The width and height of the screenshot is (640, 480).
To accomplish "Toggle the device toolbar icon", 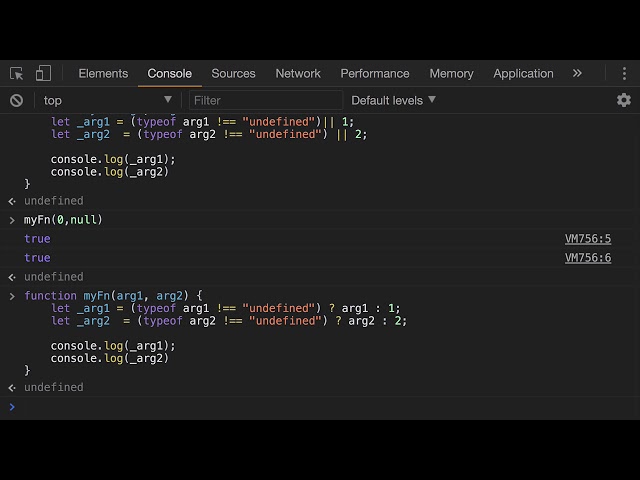I will pyautogui.click(x=43, y=73).
